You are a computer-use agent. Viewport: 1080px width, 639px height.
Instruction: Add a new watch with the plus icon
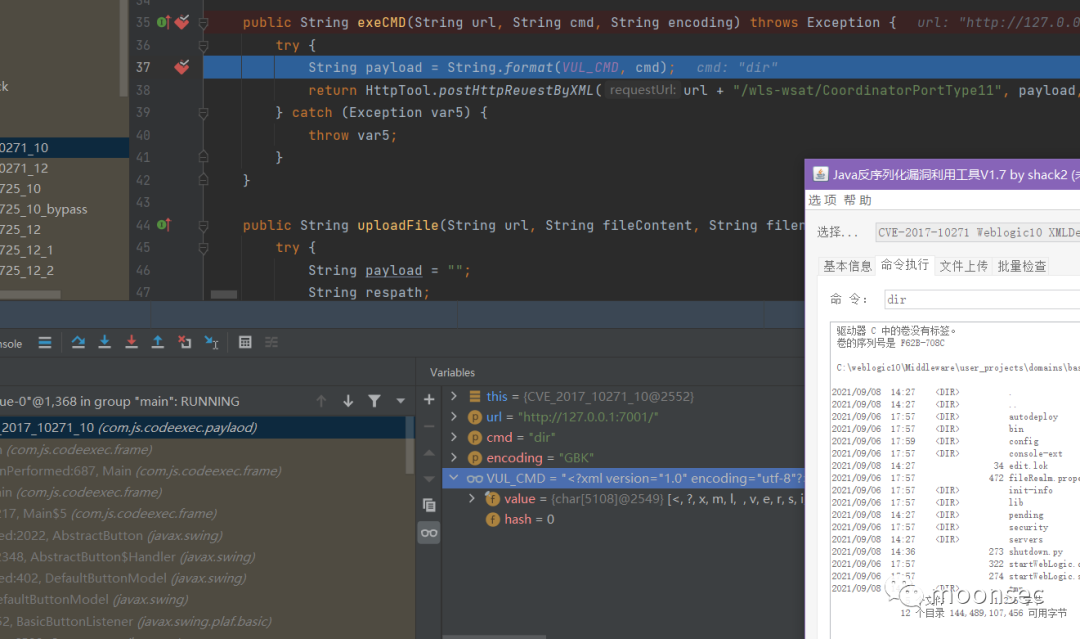[428, 399]
